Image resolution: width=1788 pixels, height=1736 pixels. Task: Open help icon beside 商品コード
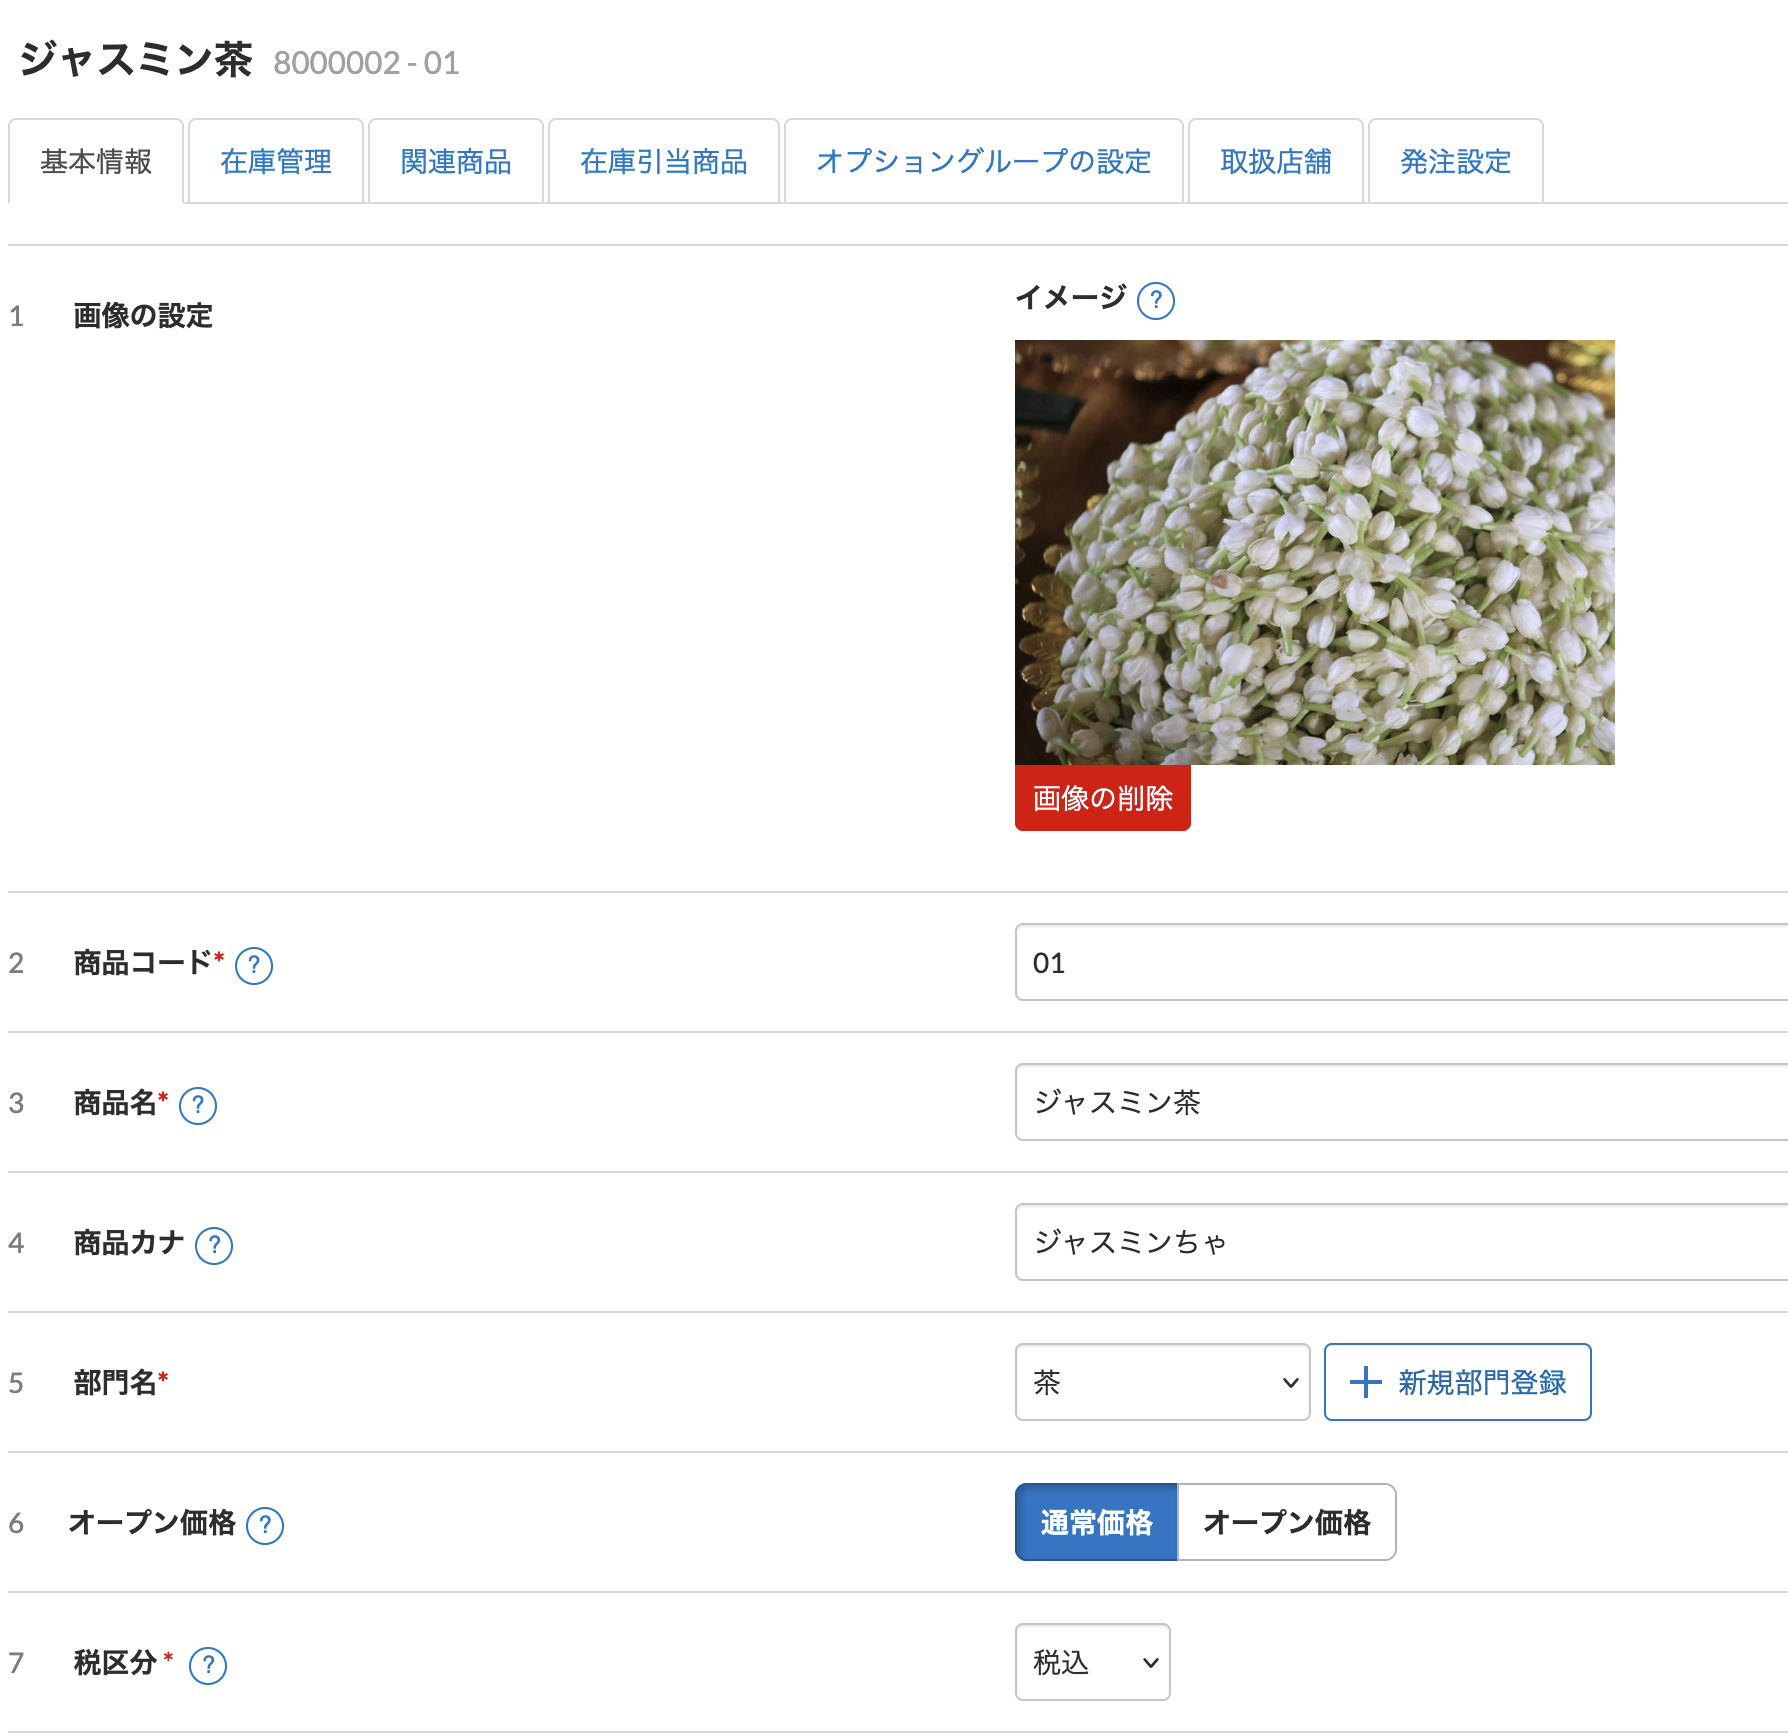tap(254, 965)
